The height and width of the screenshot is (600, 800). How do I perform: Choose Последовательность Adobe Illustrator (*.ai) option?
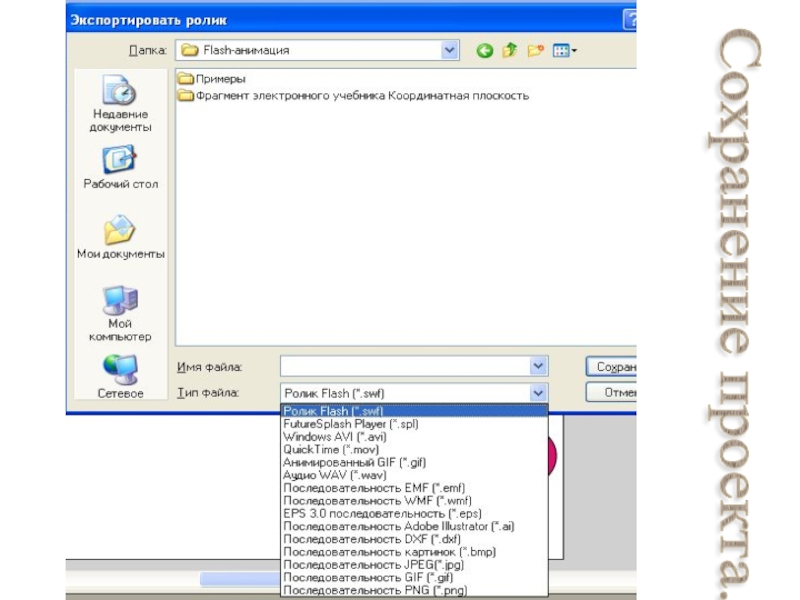click(414, 526)
